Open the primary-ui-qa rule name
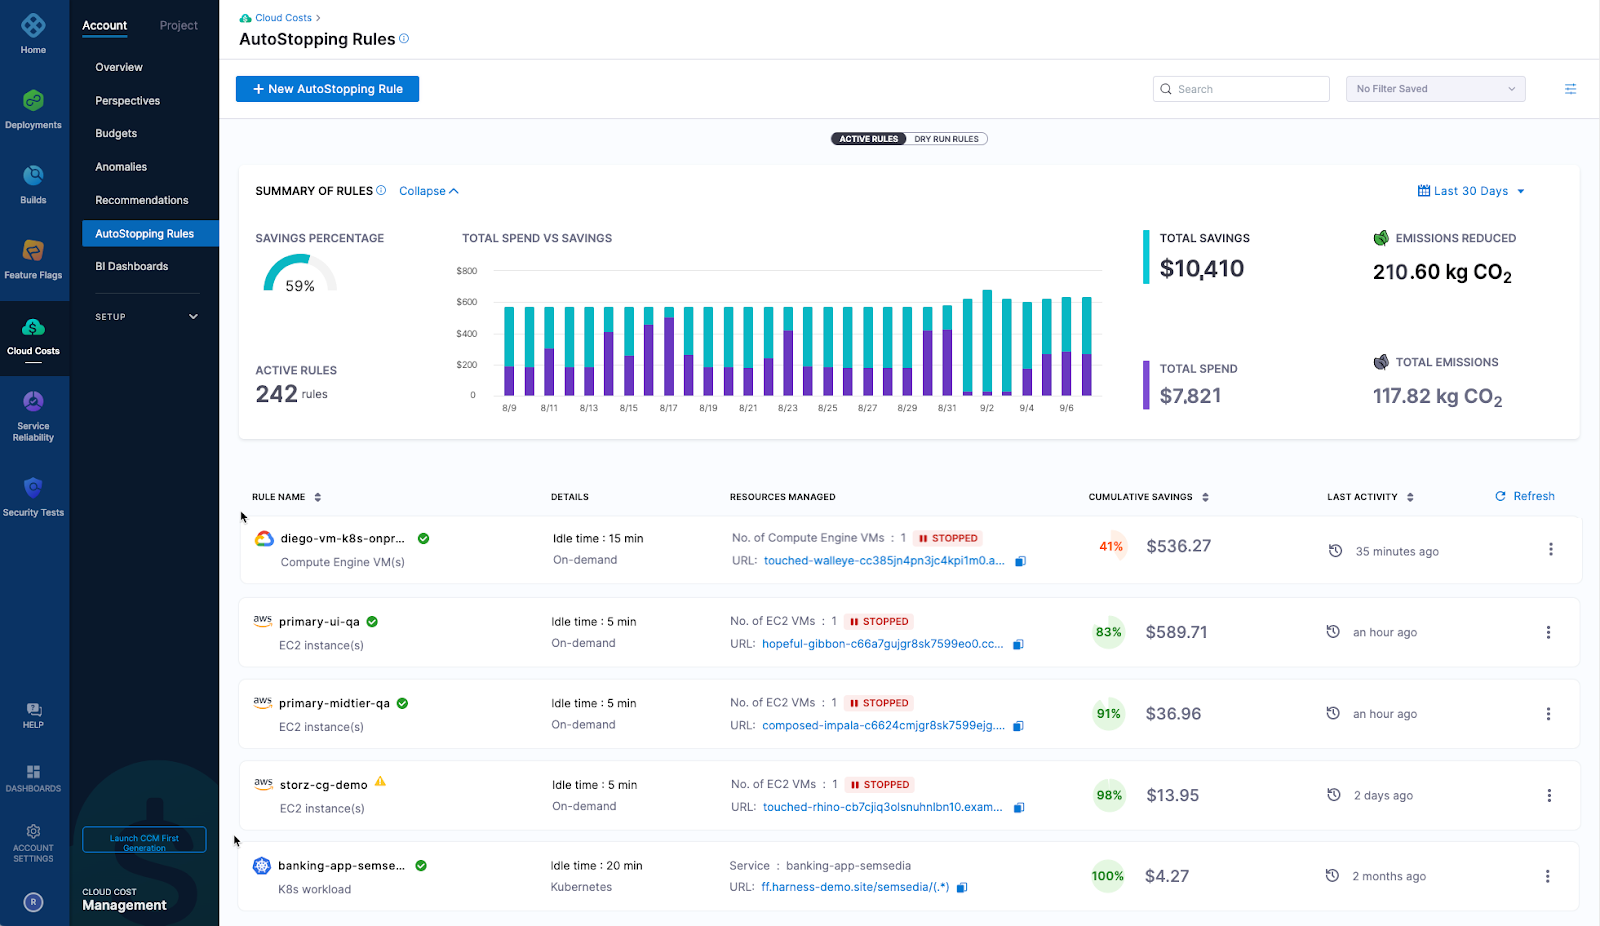The height and width of the screenshot is (926, 1600). coord(319,621)
